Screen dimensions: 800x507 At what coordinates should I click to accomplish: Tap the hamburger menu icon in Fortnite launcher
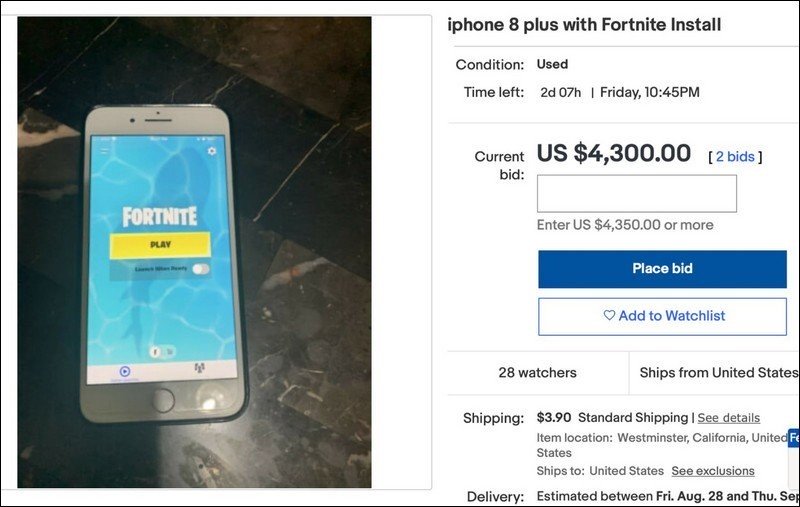[x=105, y=150]
